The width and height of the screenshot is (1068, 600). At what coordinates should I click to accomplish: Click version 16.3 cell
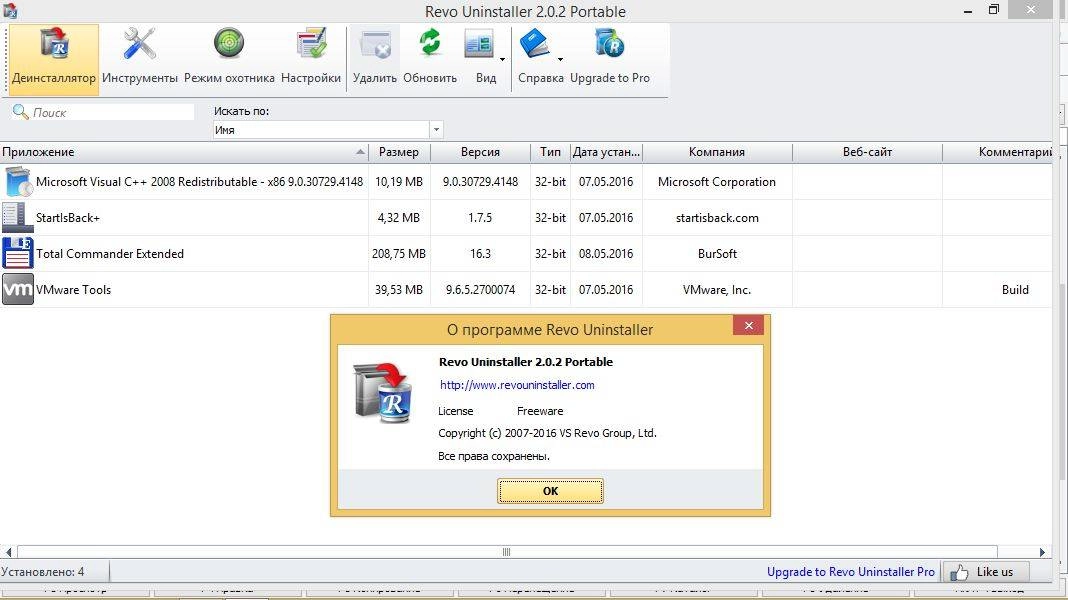pyautogui.click(x=480, y=253)
